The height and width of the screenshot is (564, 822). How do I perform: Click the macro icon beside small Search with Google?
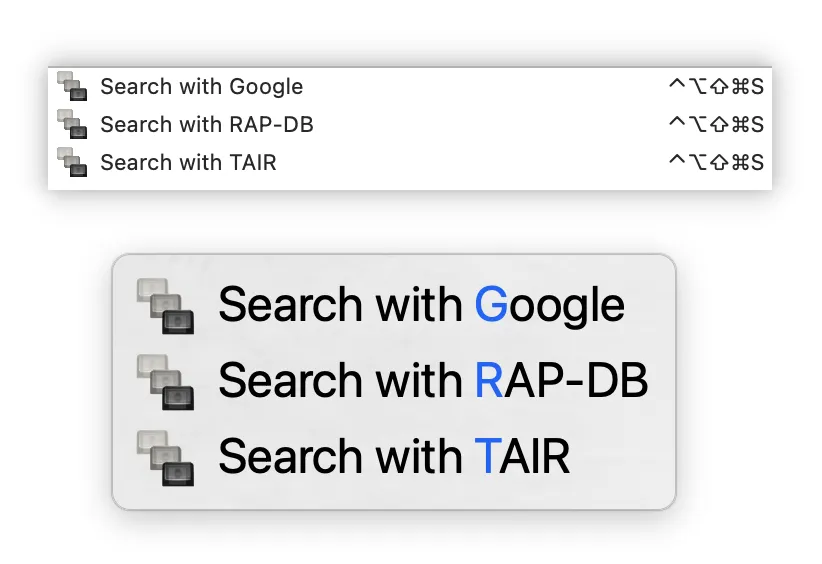[72, 86]
